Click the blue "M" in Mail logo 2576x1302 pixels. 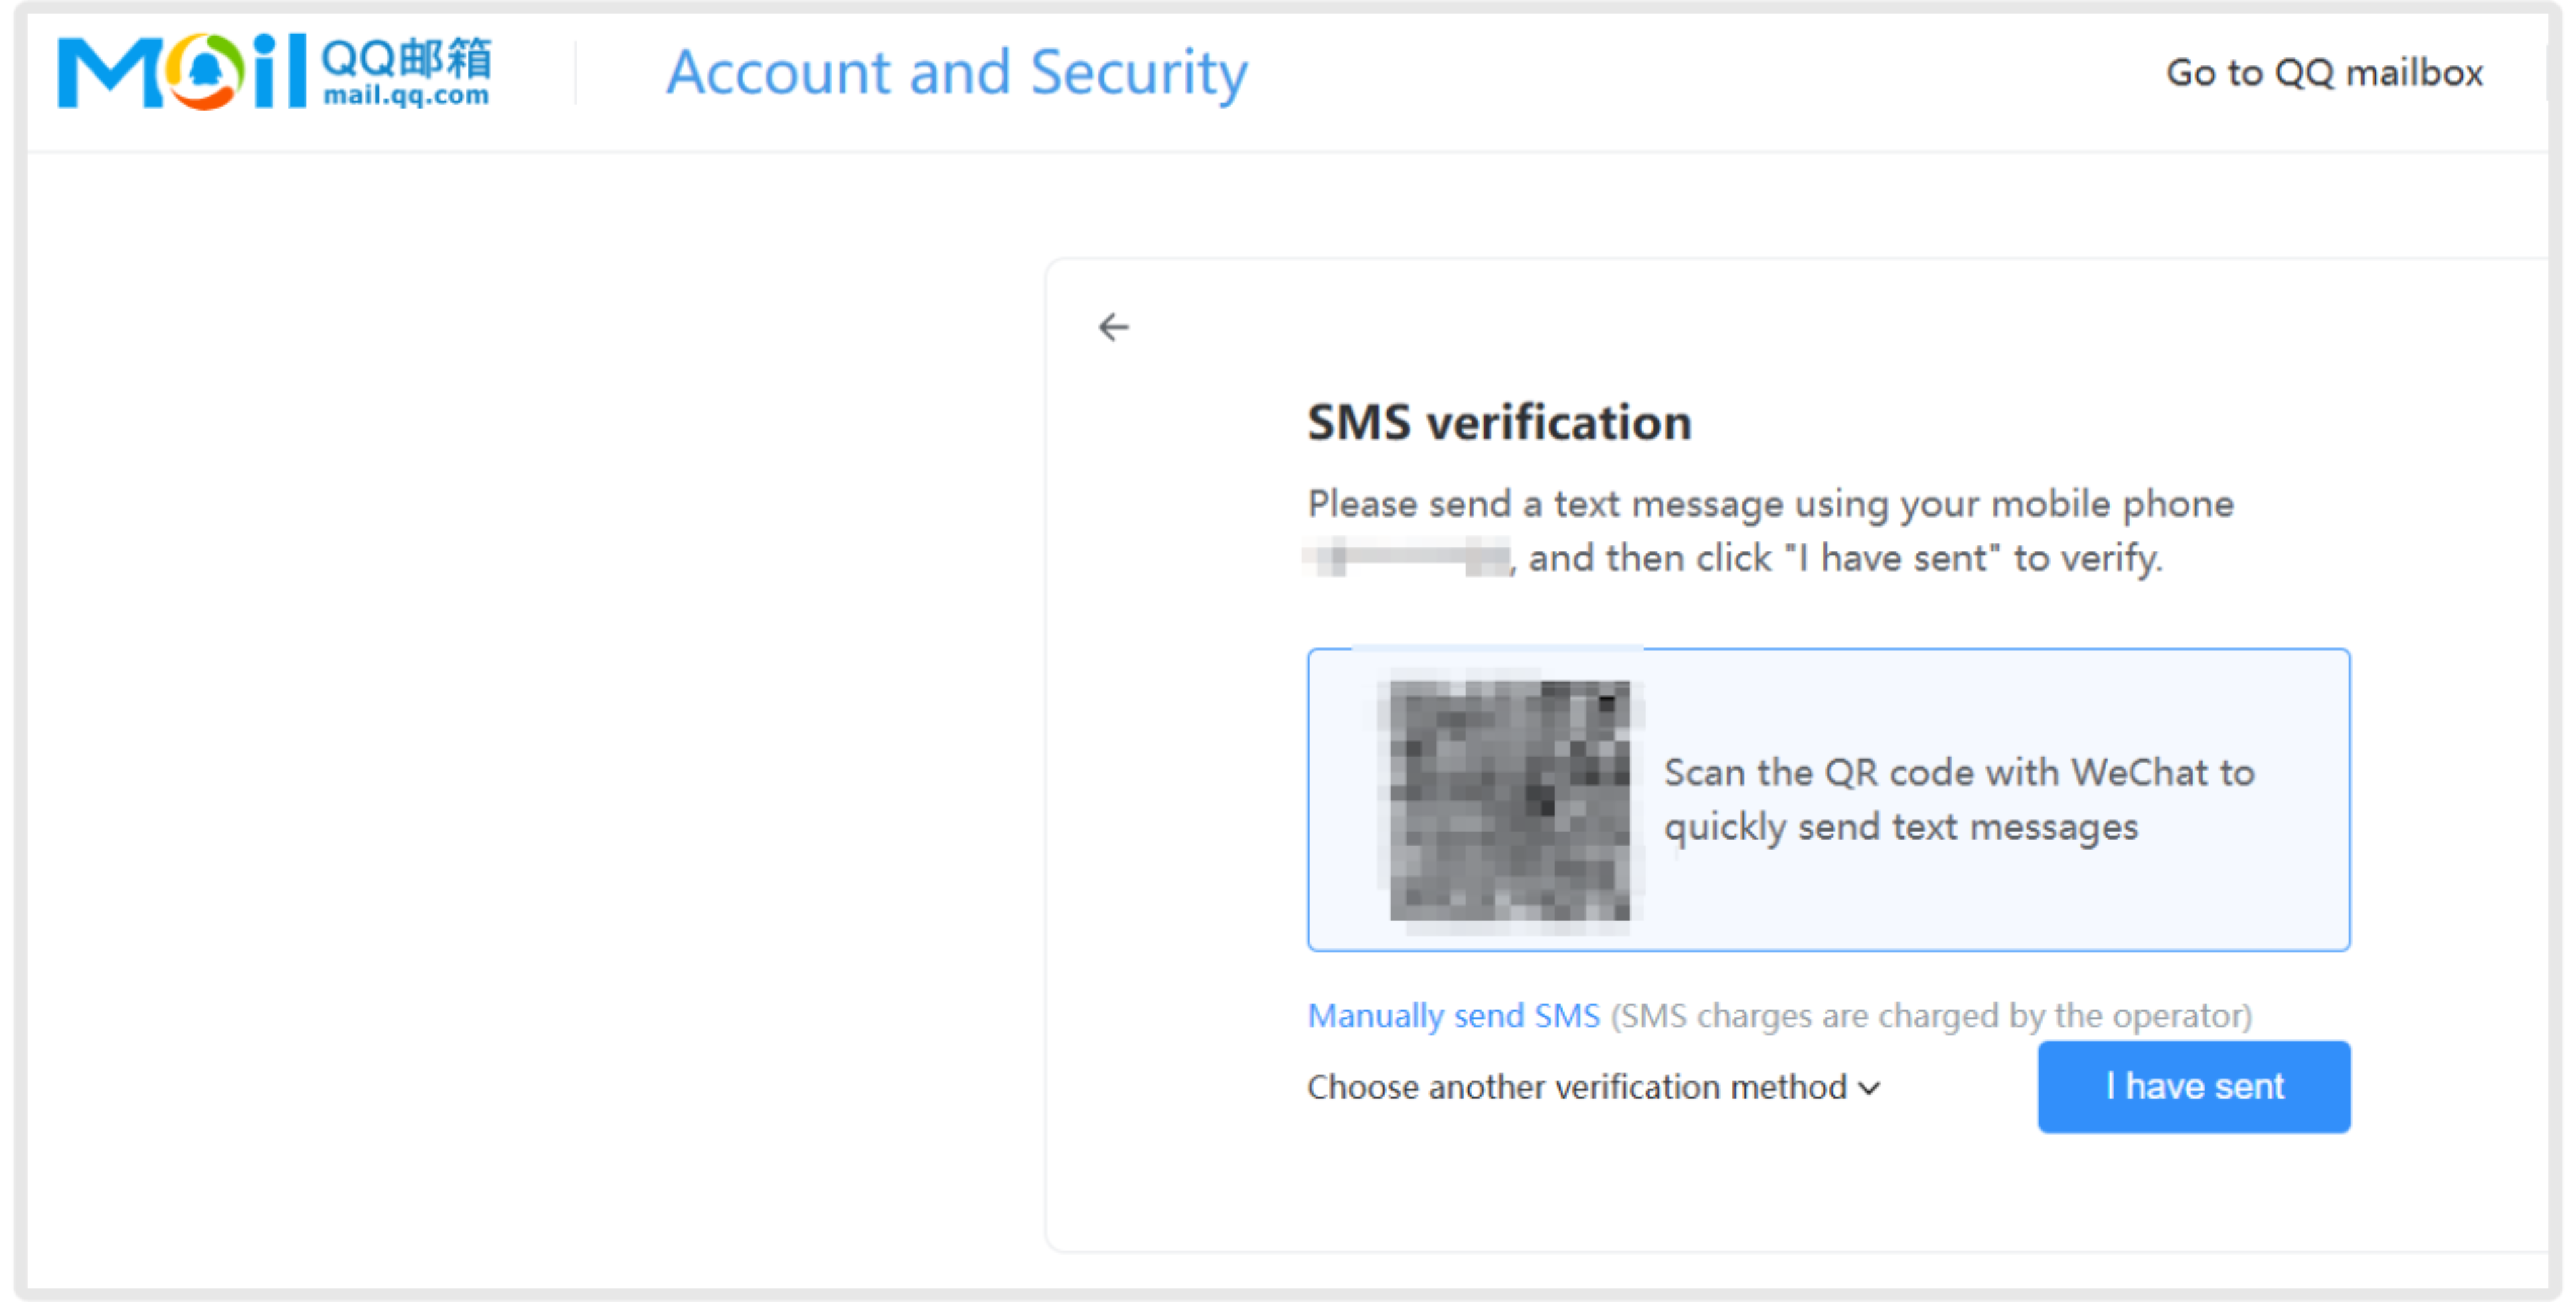coord(109,72)
